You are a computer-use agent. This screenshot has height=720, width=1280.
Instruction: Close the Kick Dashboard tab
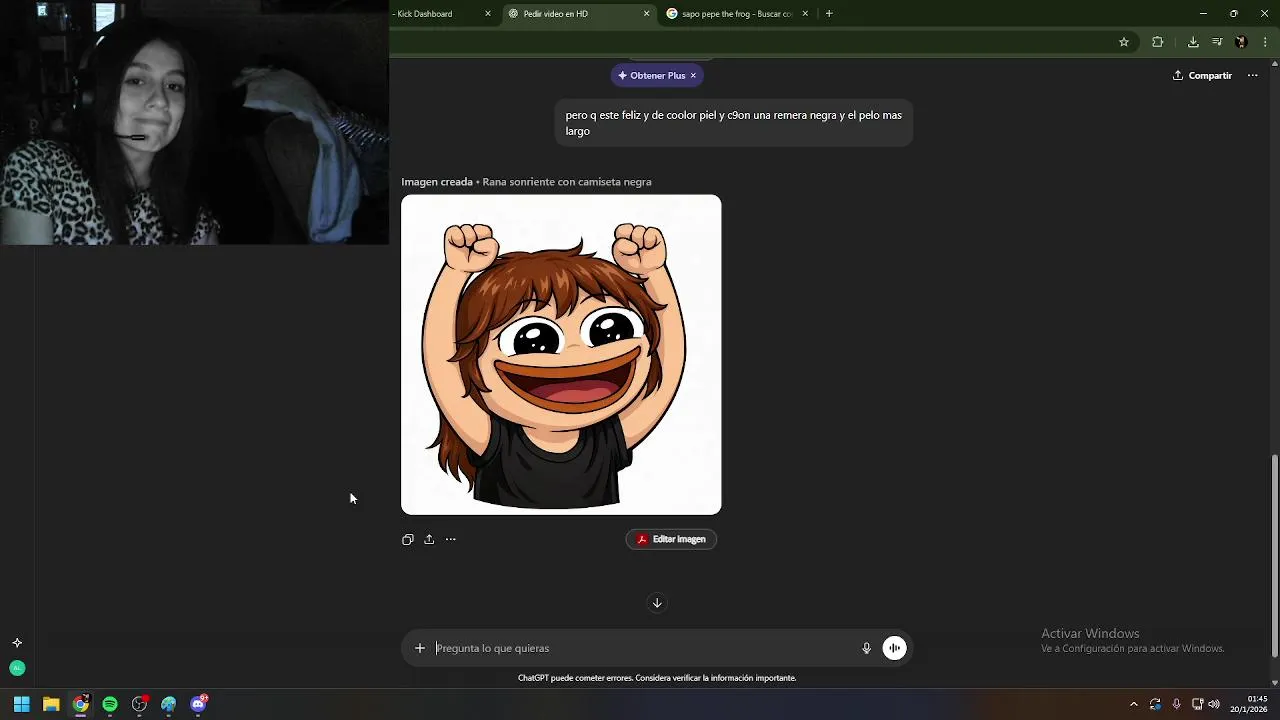(x=488, y=14)
